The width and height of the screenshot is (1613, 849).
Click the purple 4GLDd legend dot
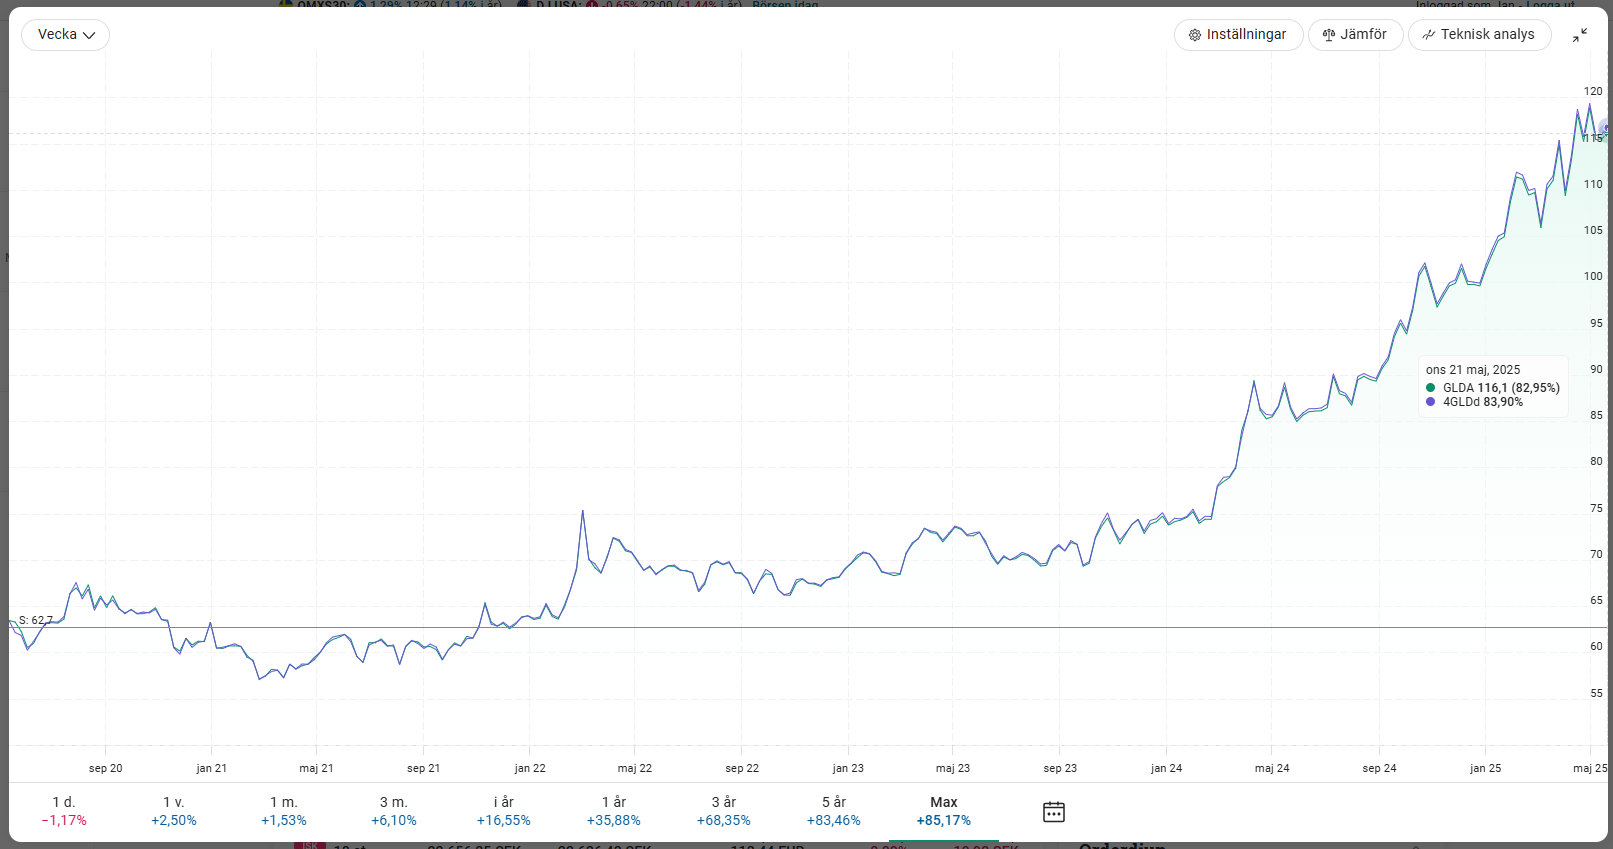[x=1431, y=402]
